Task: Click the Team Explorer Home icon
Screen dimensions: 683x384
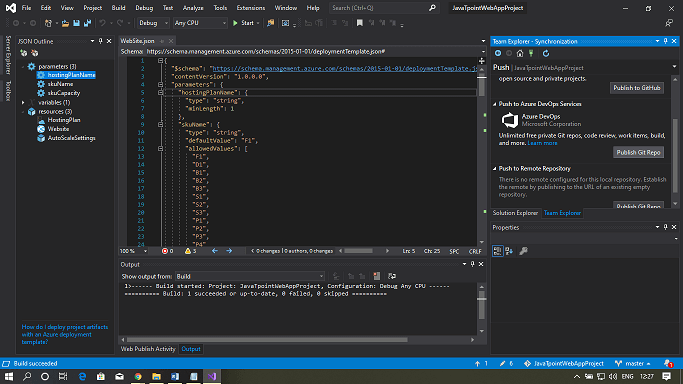Action: pos(520,53)
